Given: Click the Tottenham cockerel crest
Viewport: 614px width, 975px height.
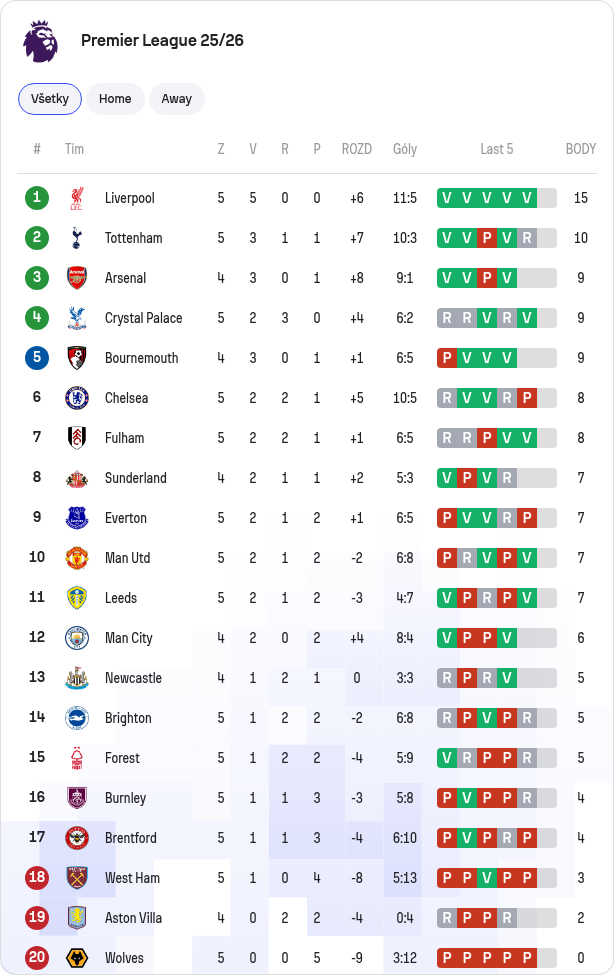Looking at the screenshot, I should click(x=77, y=238).
